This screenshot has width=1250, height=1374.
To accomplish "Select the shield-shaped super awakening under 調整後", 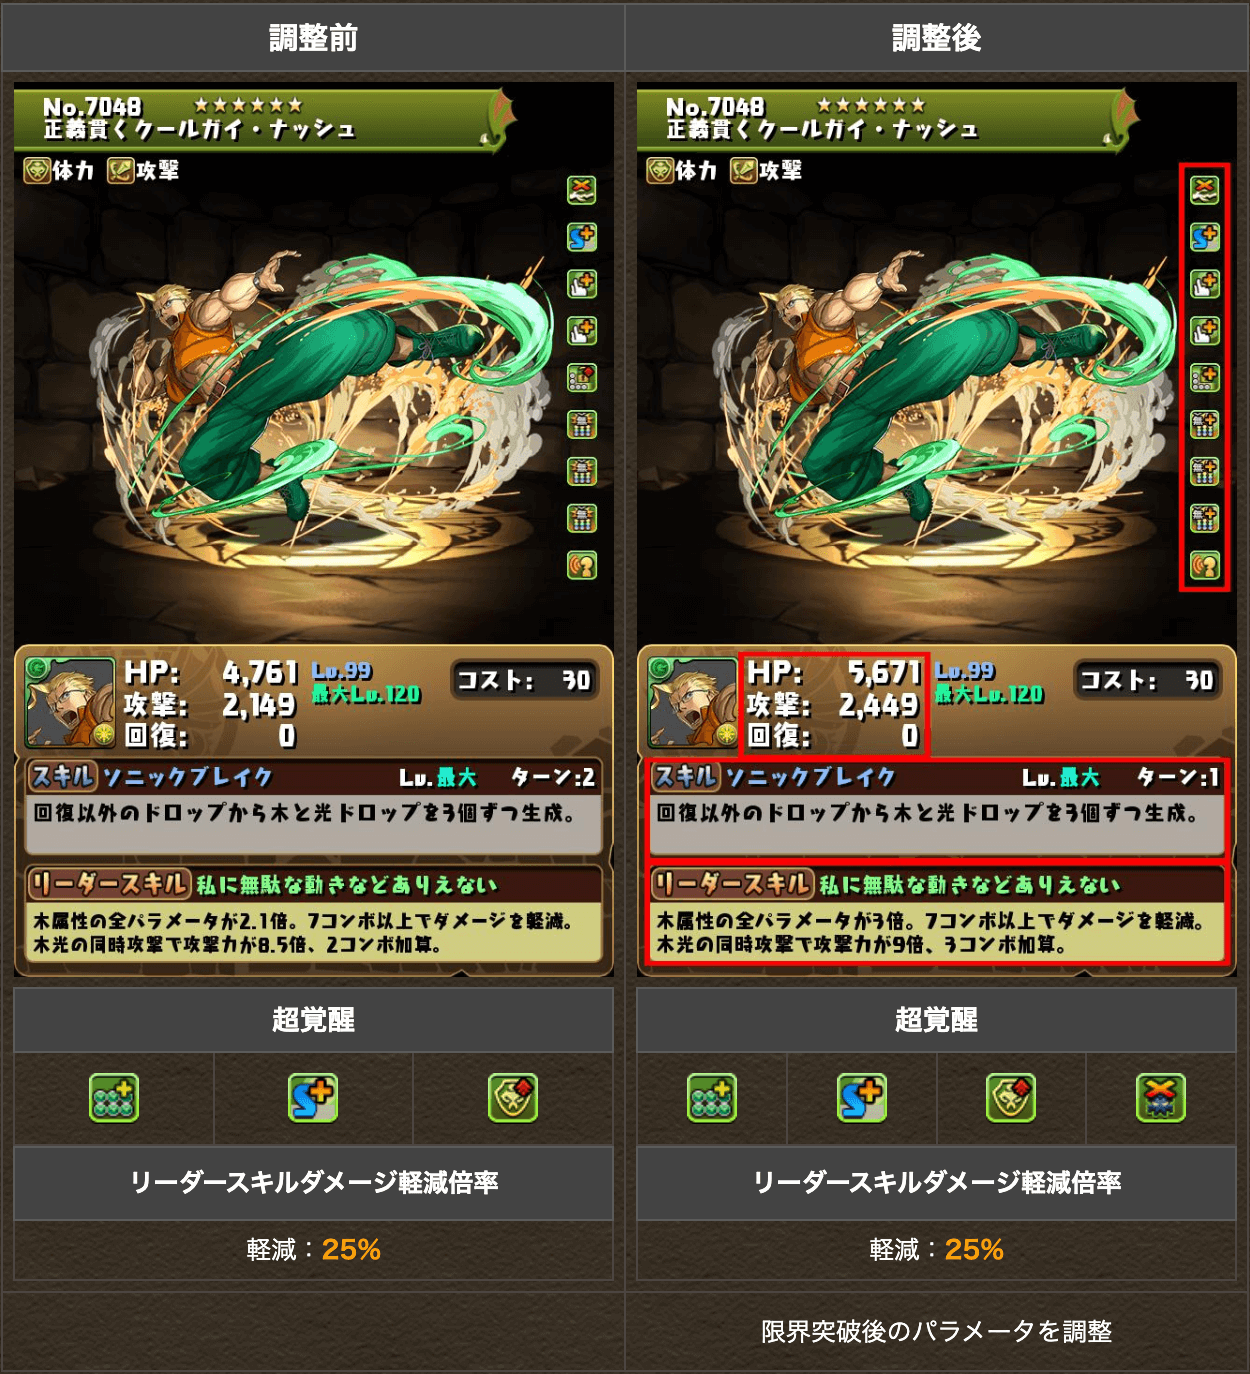I will pyautogui.click(x=1011, y=1098).
